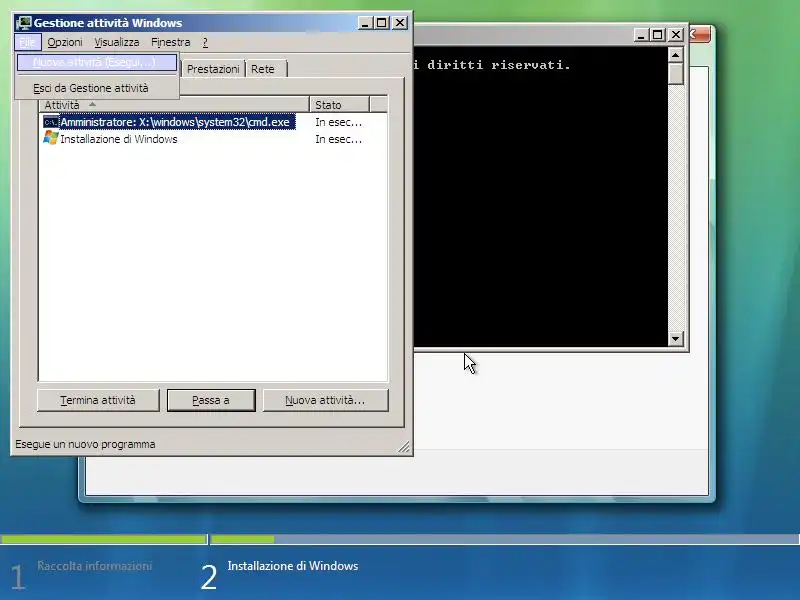Open the ? help menu
Image resolution: width=800 pixels, height=600 pixels.
pyautogui.click(x=205, y=42)
